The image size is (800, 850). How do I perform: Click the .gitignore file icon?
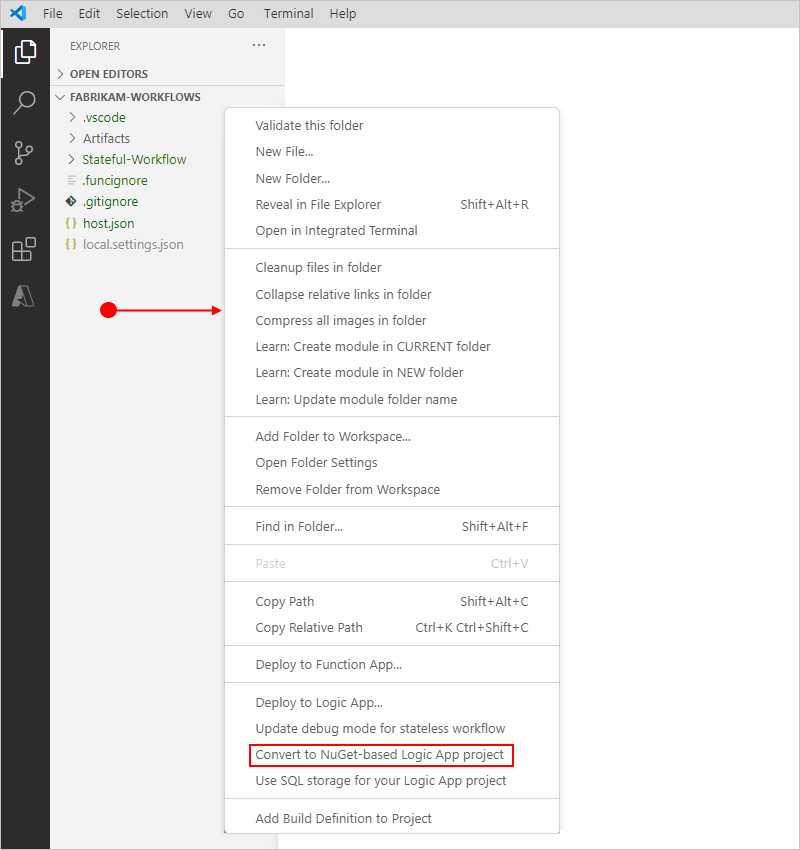point(71,201)
